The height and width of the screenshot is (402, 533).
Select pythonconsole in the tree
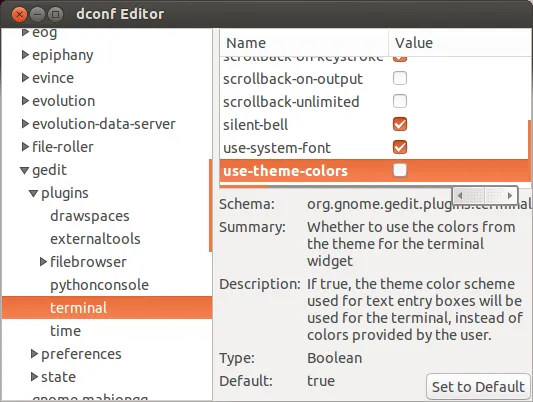pos(100,285)
